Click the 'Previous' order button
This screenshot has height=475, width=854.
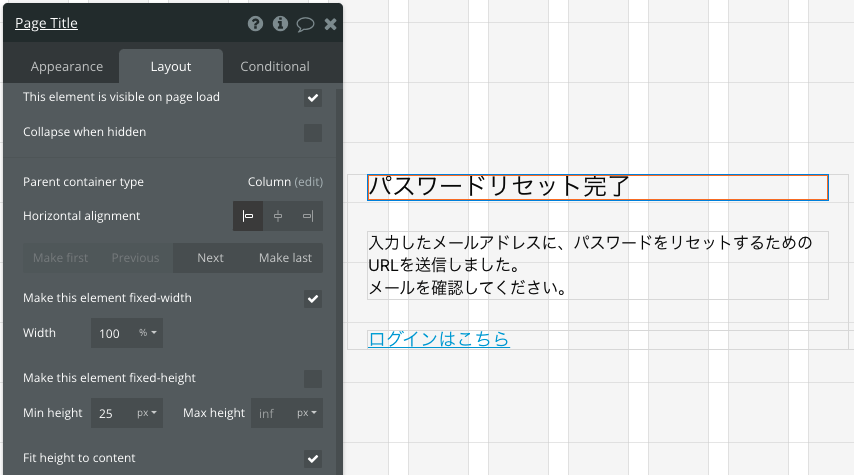(x=136, y=258)
